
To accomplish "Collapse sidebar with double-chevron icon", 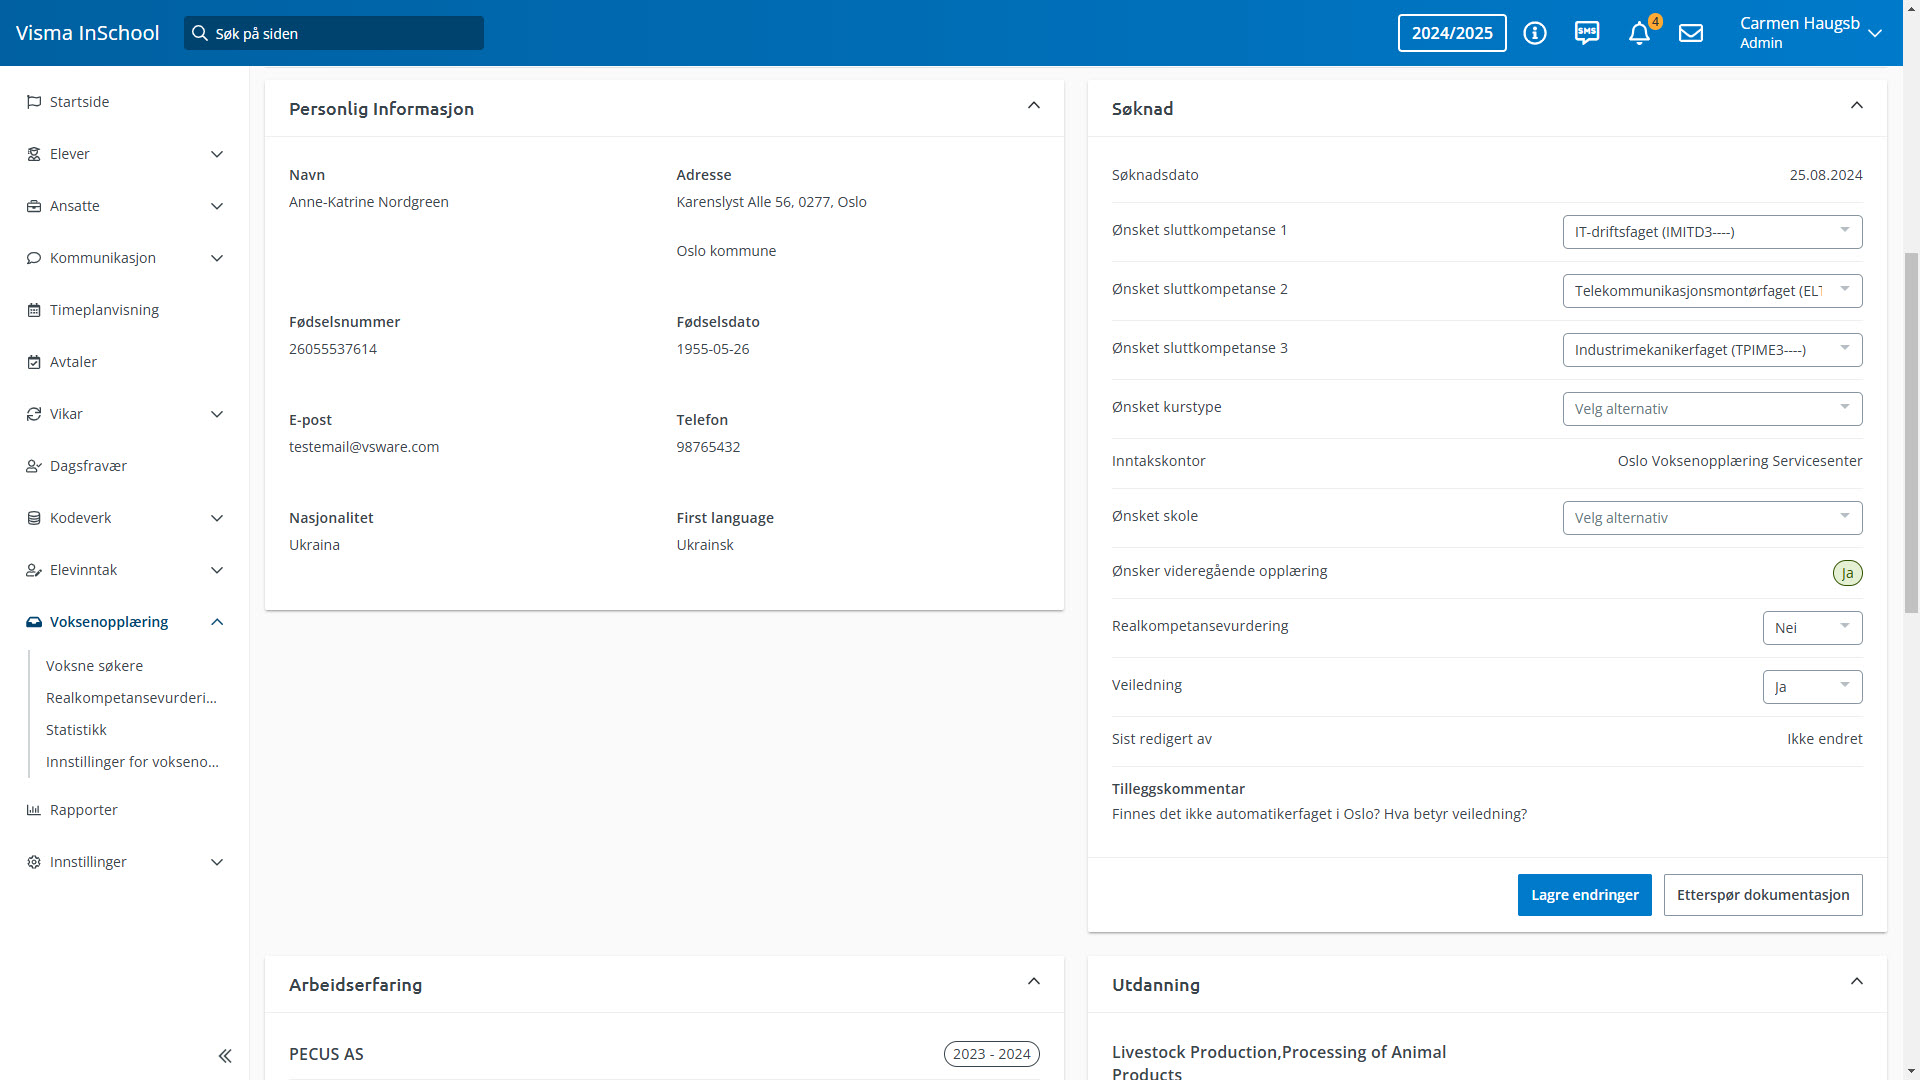I will click(225, 1056).
